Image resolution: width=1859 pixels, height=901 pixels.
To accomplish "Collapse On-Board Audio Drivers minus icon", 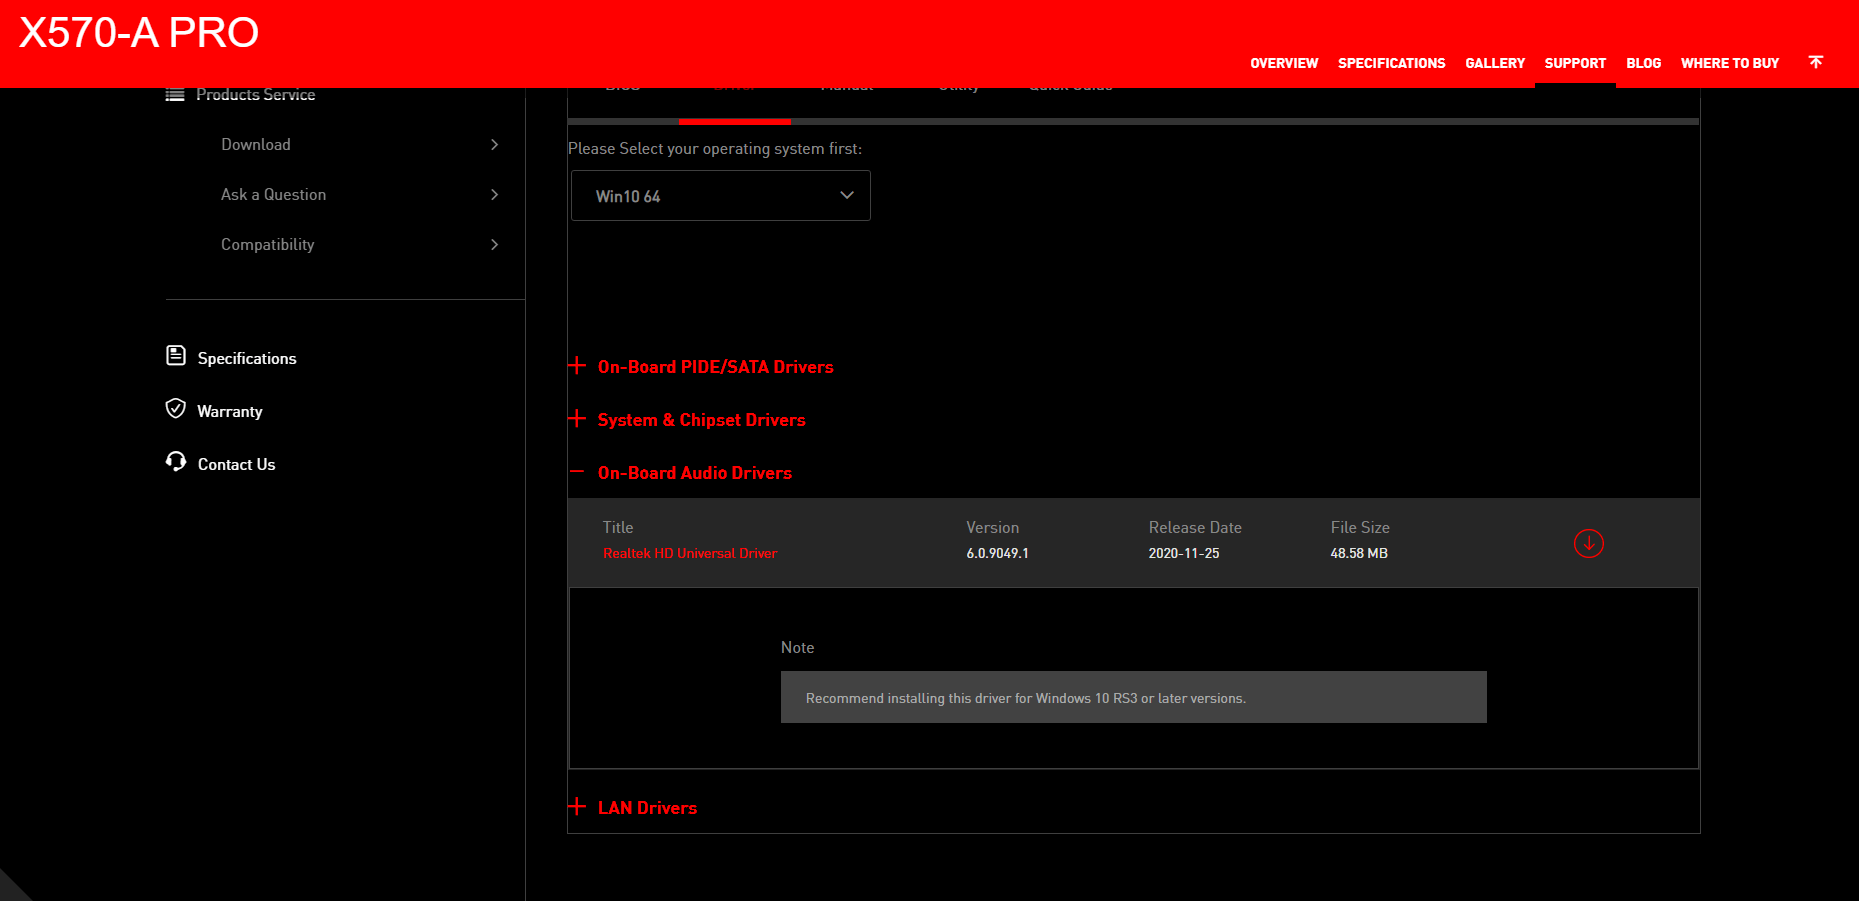I will 577,472.
